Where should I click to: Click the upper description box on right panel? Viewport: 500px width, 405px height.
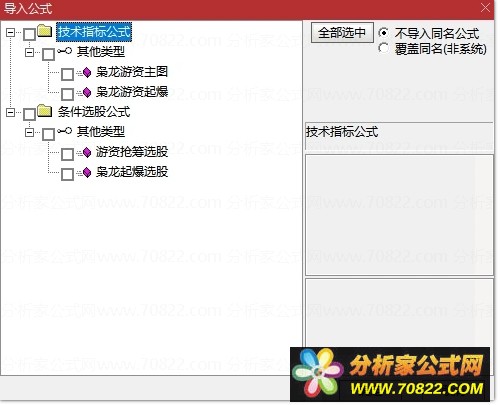(399, 215)
